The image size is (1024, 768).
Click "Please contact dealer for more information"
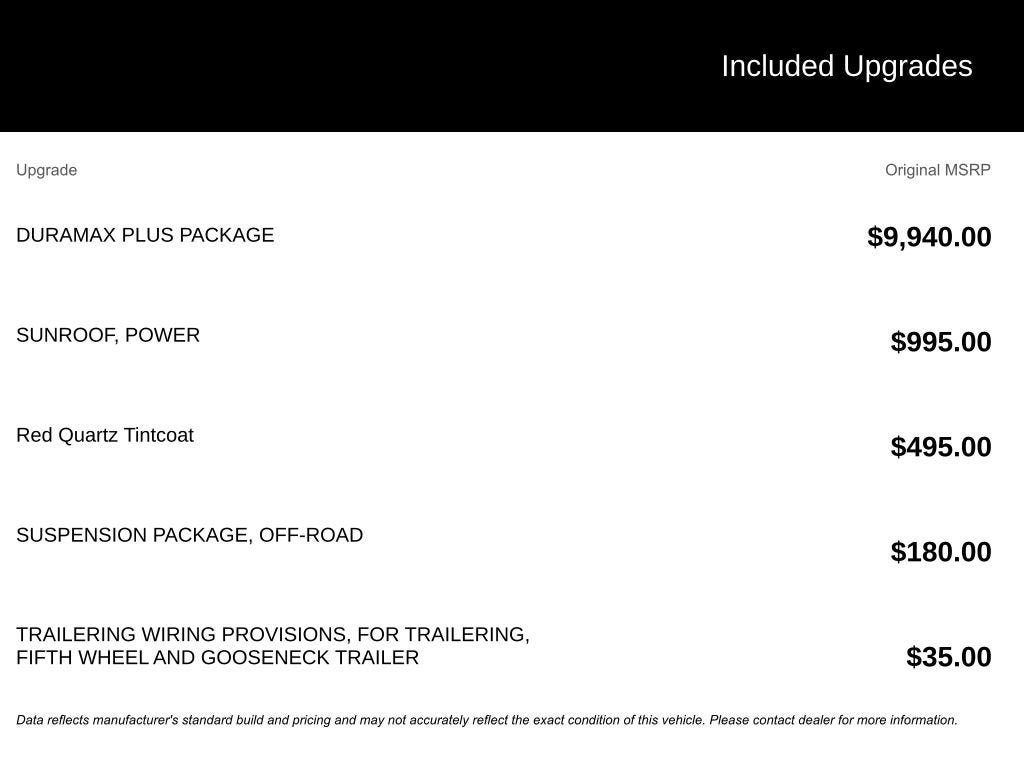point(833,720)
